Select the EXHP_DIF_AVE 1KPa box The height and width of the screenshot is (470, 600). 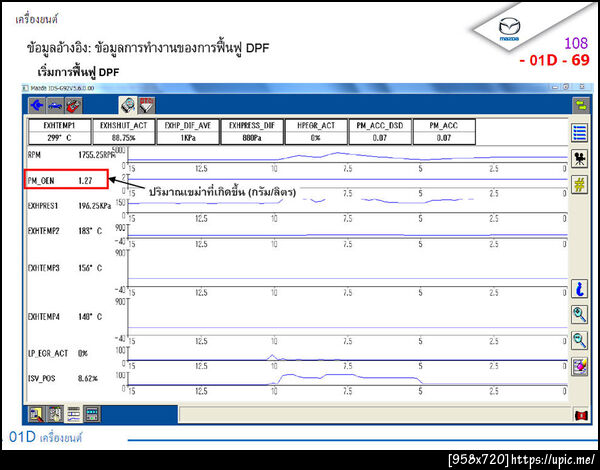point(188,132)
